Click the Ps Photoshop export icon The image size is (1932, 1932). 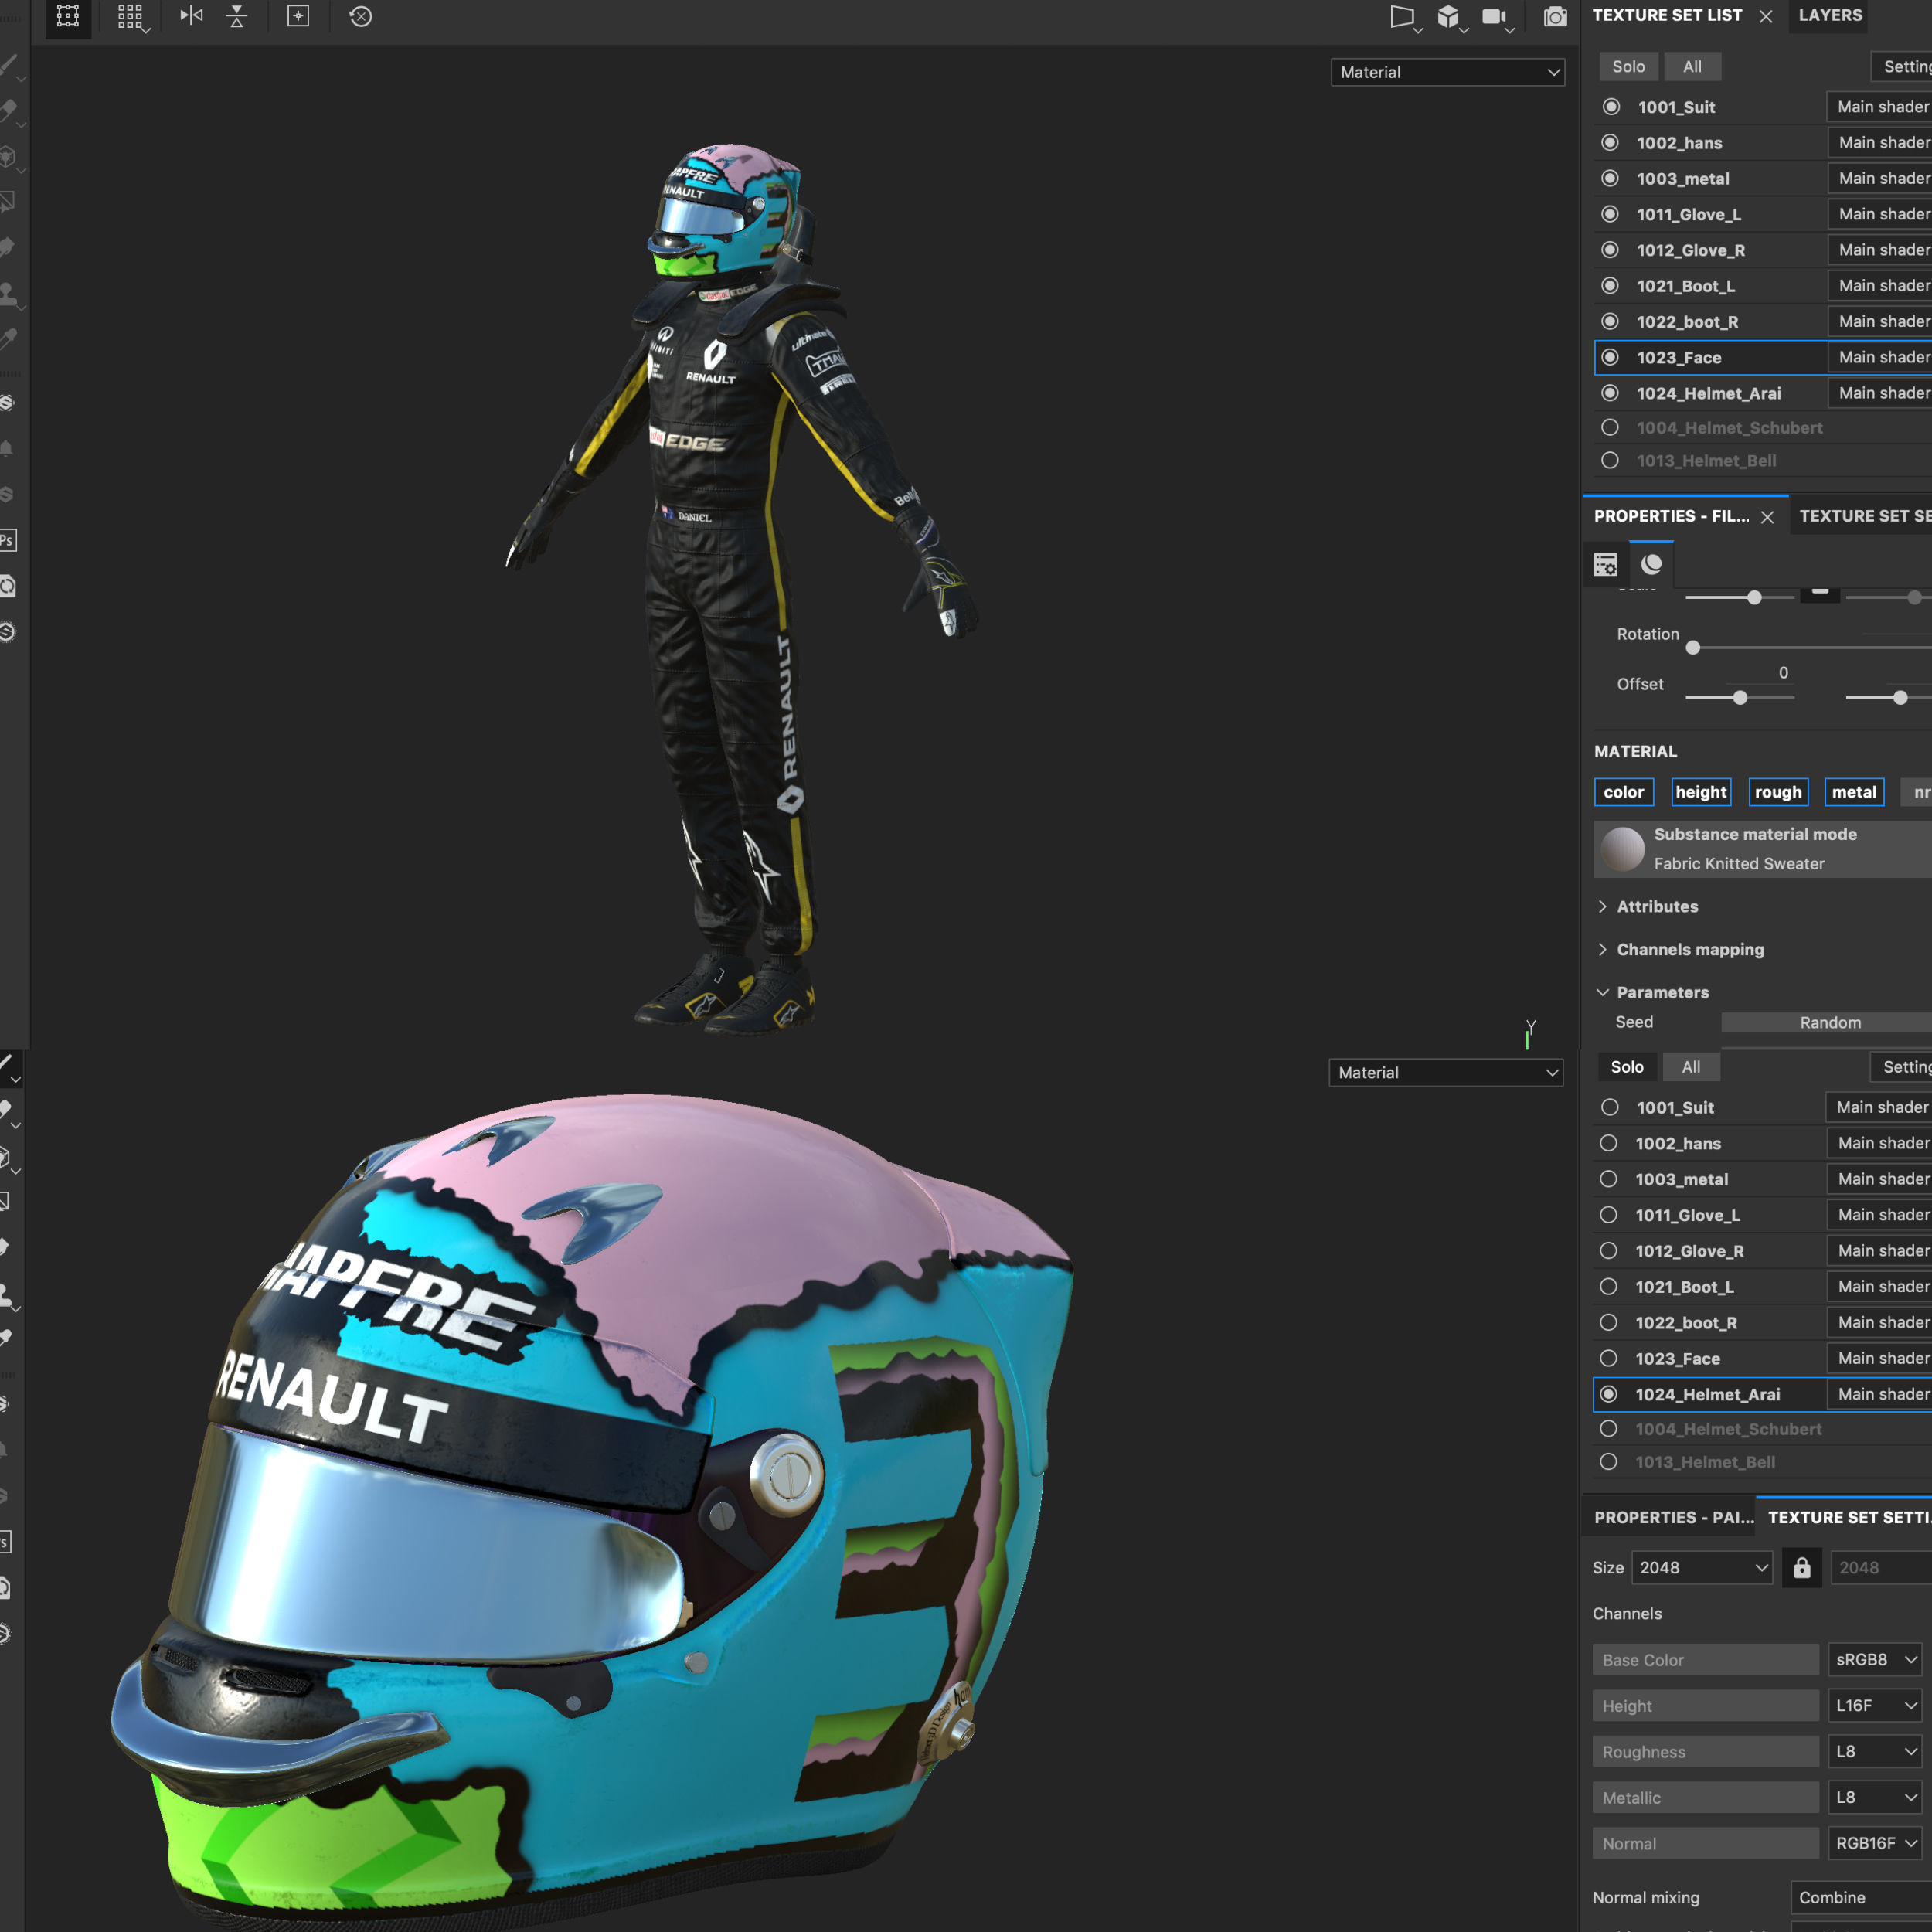coord(7,541)
